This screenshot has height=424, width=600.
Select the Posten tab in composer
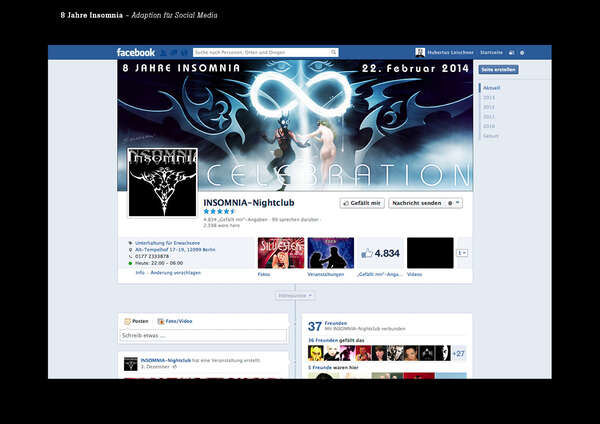(137, 321)
